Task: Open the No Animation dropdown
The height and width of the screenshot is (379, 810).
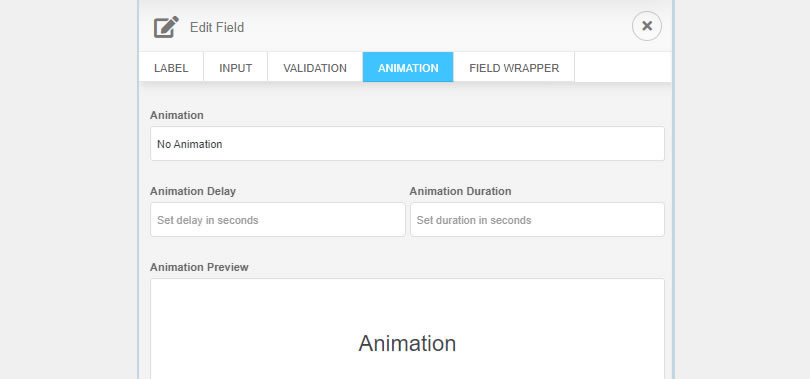Action: (x=407, y=144)
